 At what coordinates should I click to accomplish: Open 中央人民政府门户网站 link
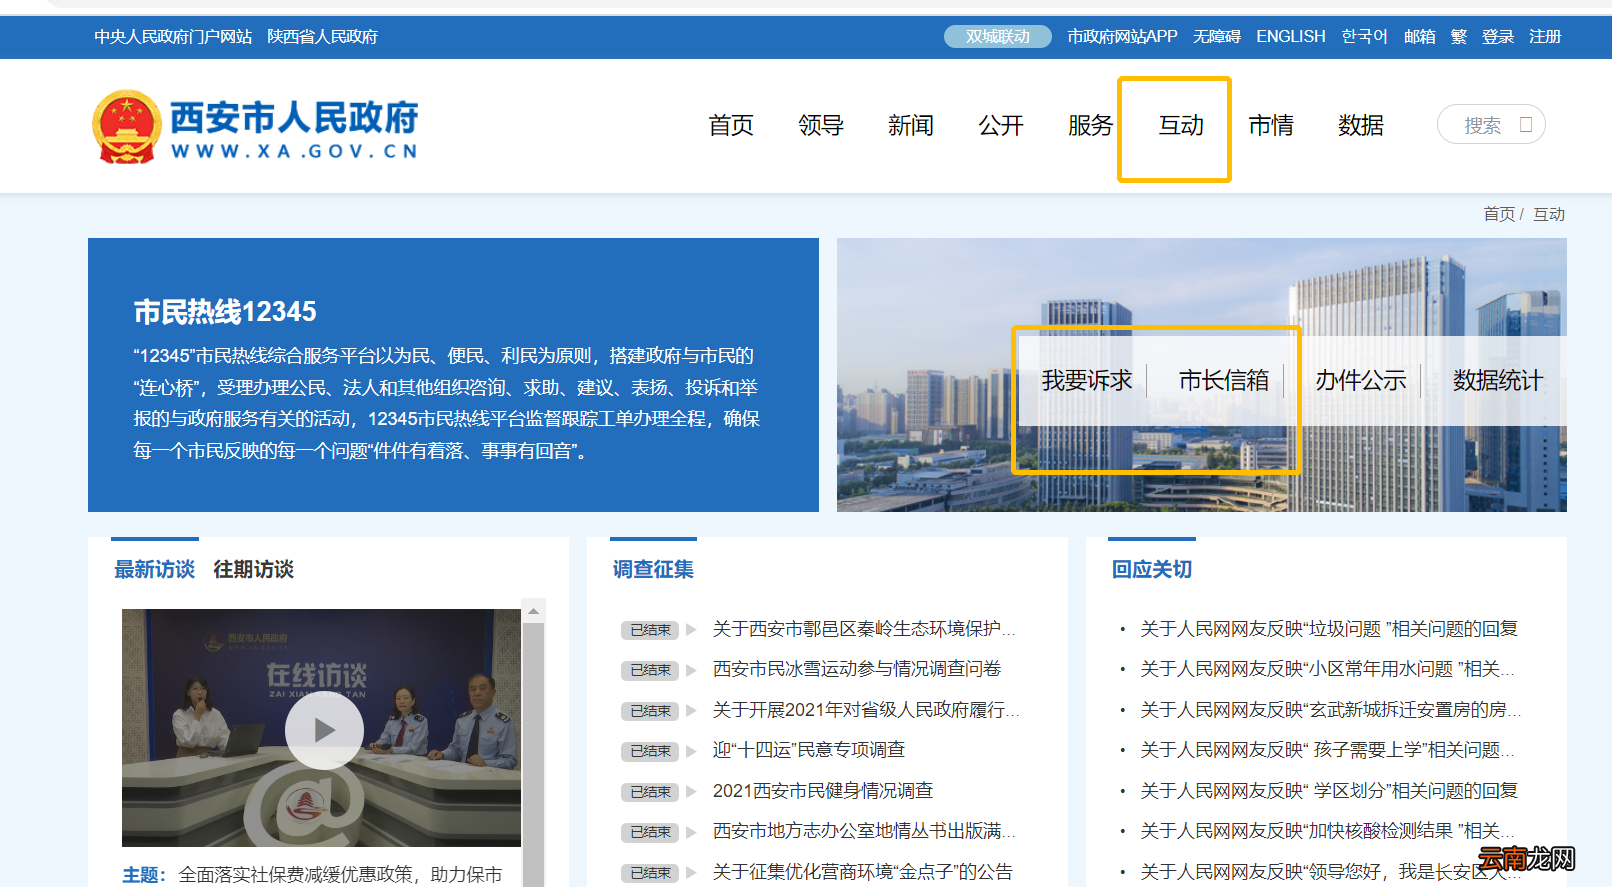173,37
